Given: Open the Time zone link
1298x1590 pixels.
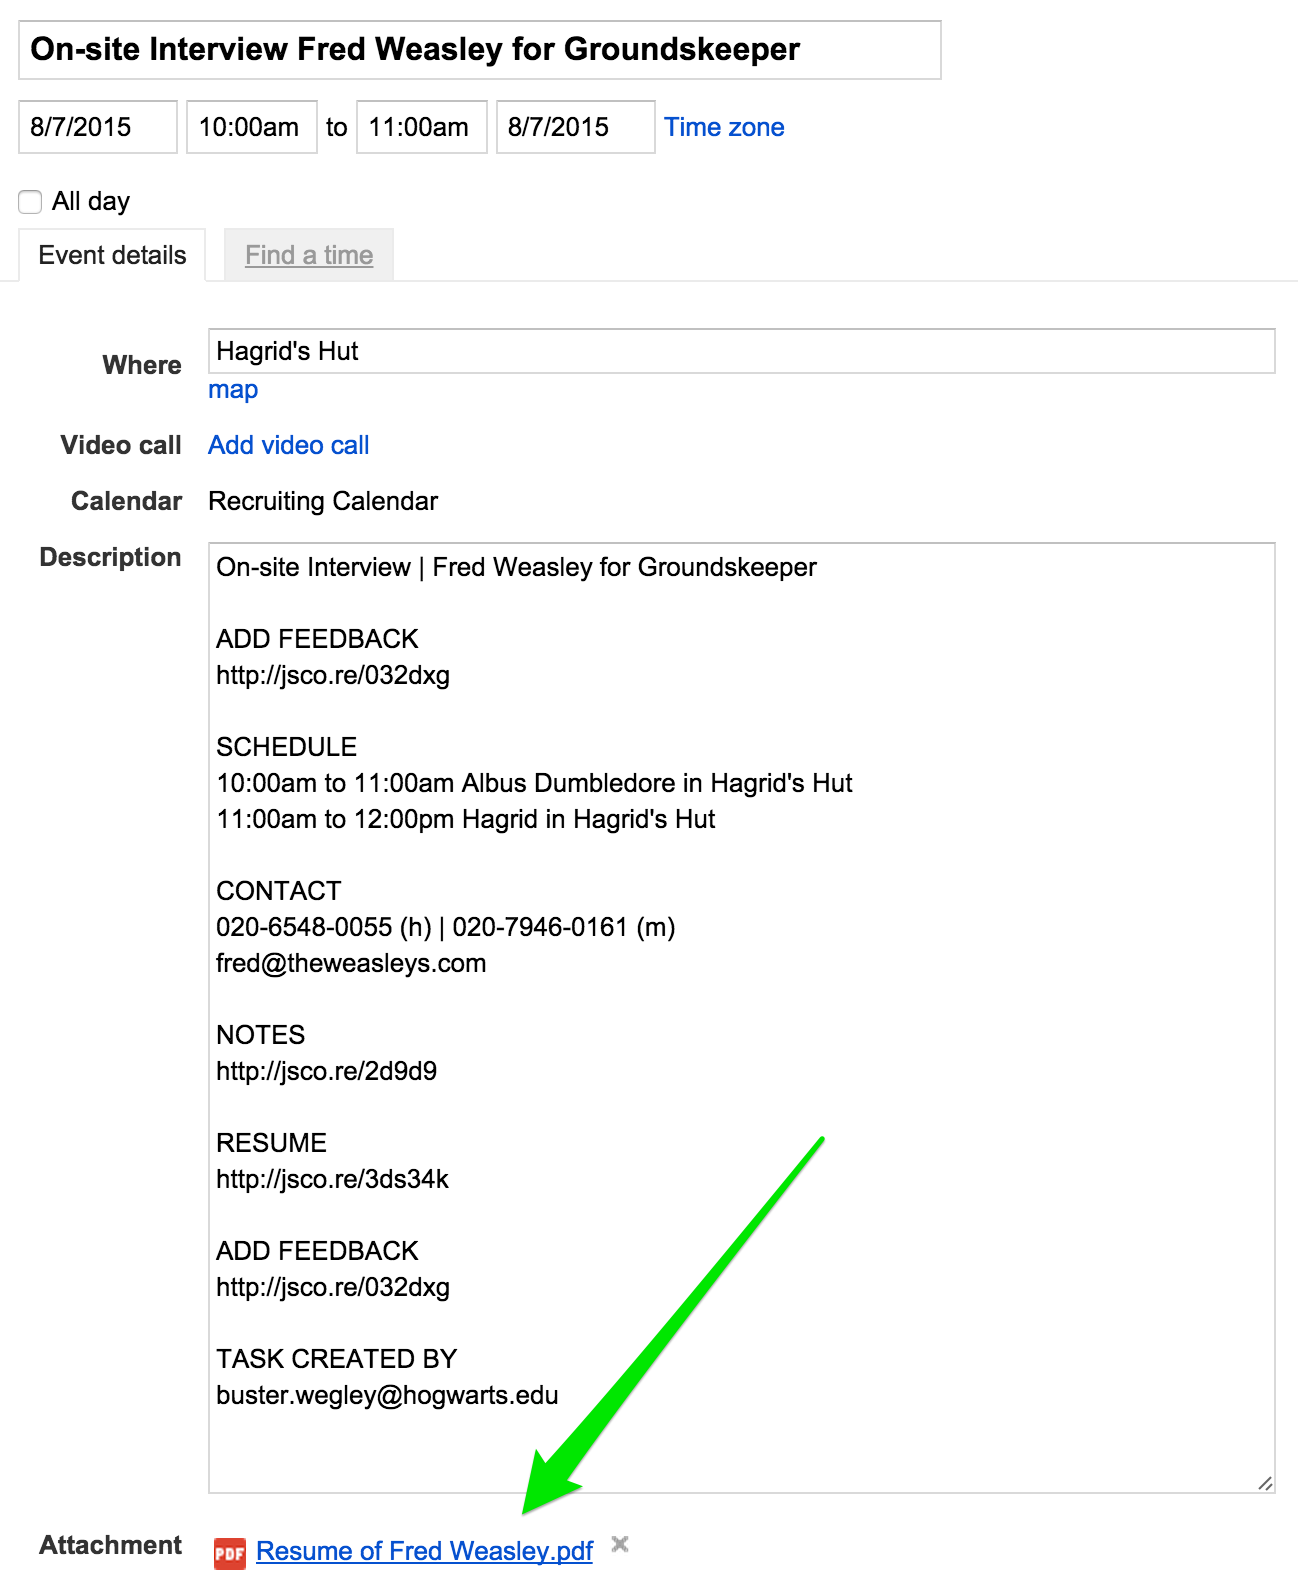Looking at the screenshot, I should [x=724, y=127].
